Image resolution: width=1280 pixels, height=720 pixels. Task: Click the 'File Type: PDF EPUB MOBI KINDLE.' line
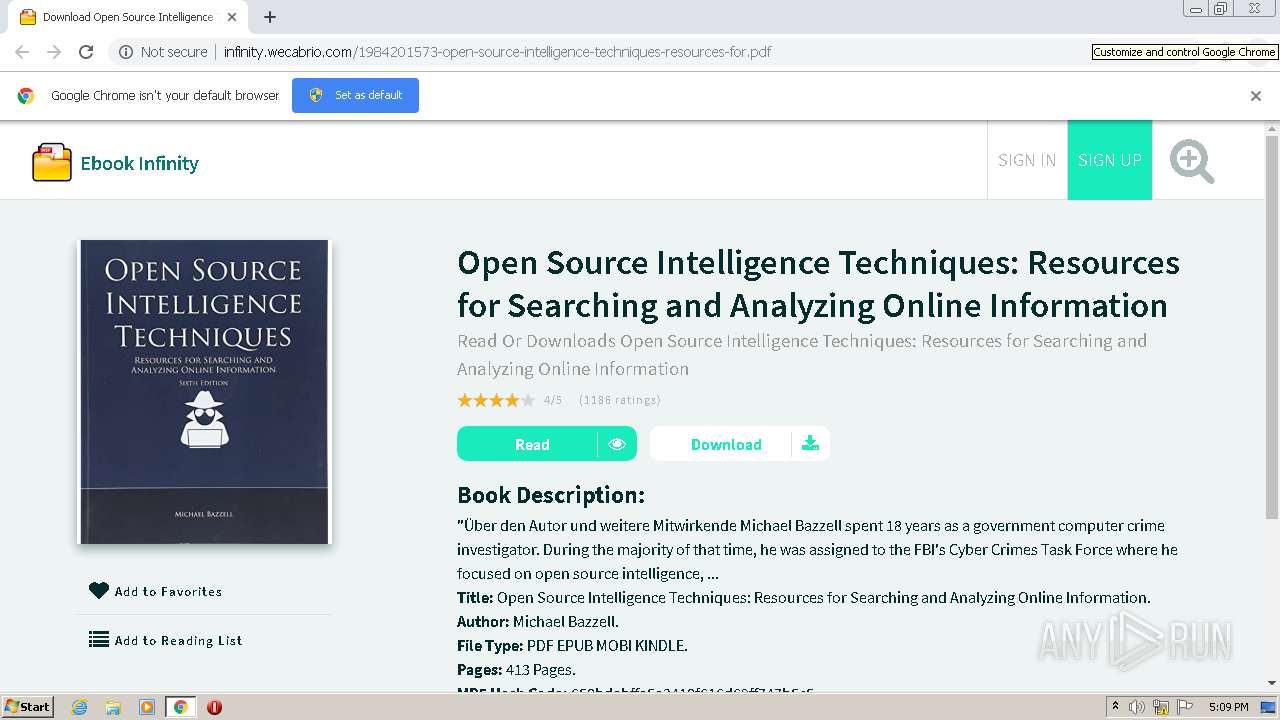572,646
